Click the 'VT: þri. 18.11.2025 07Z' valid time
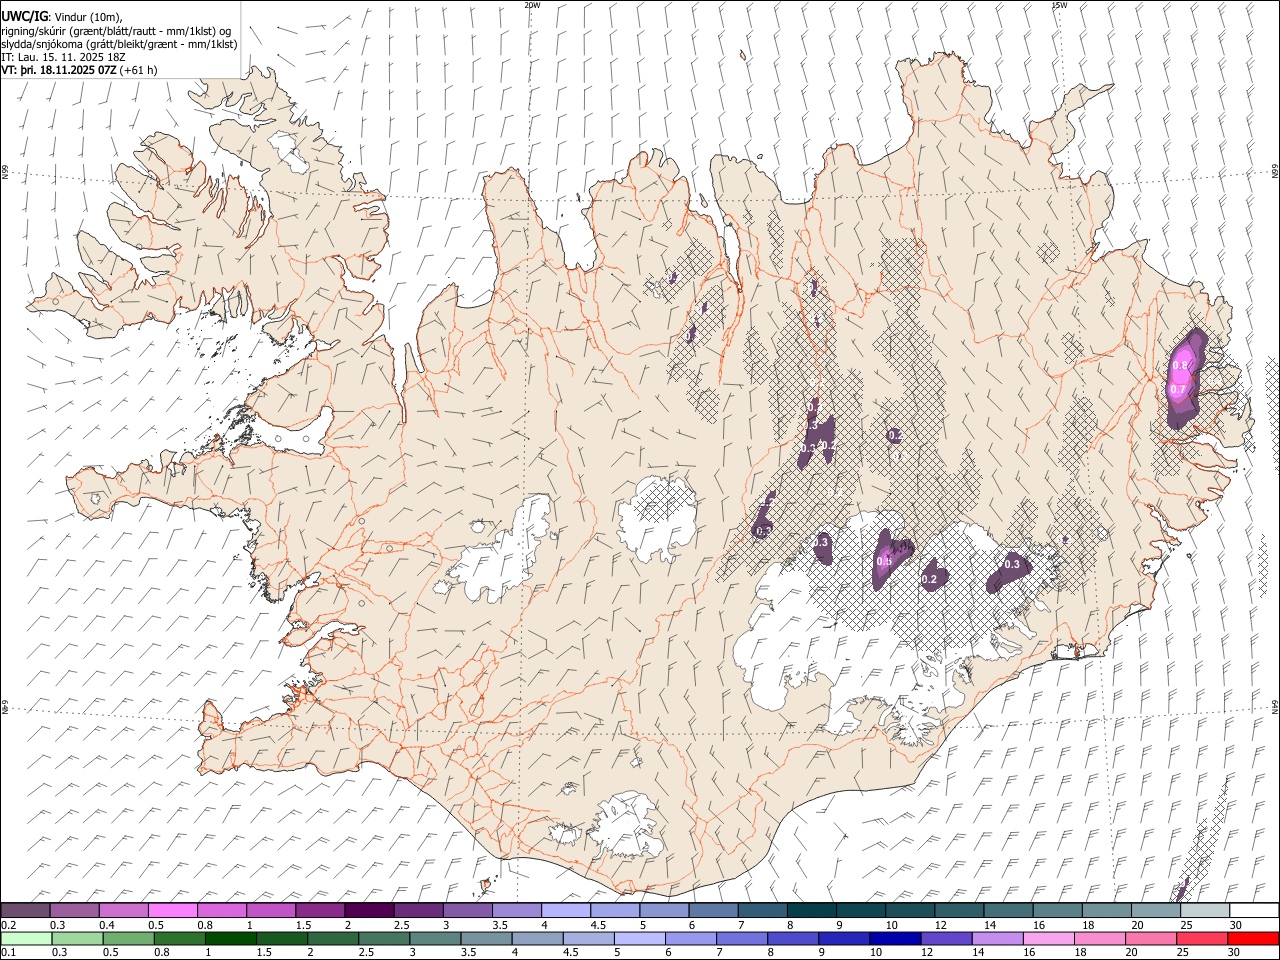 58,70
